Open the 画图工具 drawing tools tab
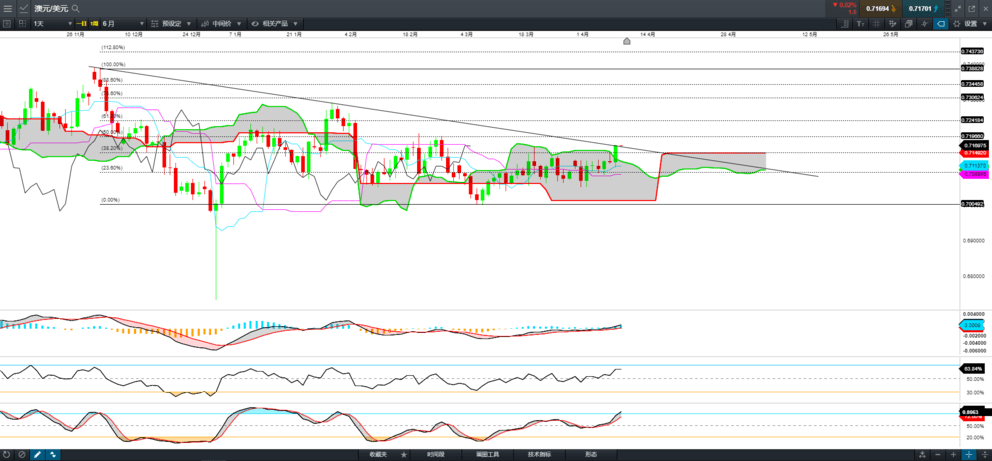This screenshot has width=992, height=461. tap(487, 454)
